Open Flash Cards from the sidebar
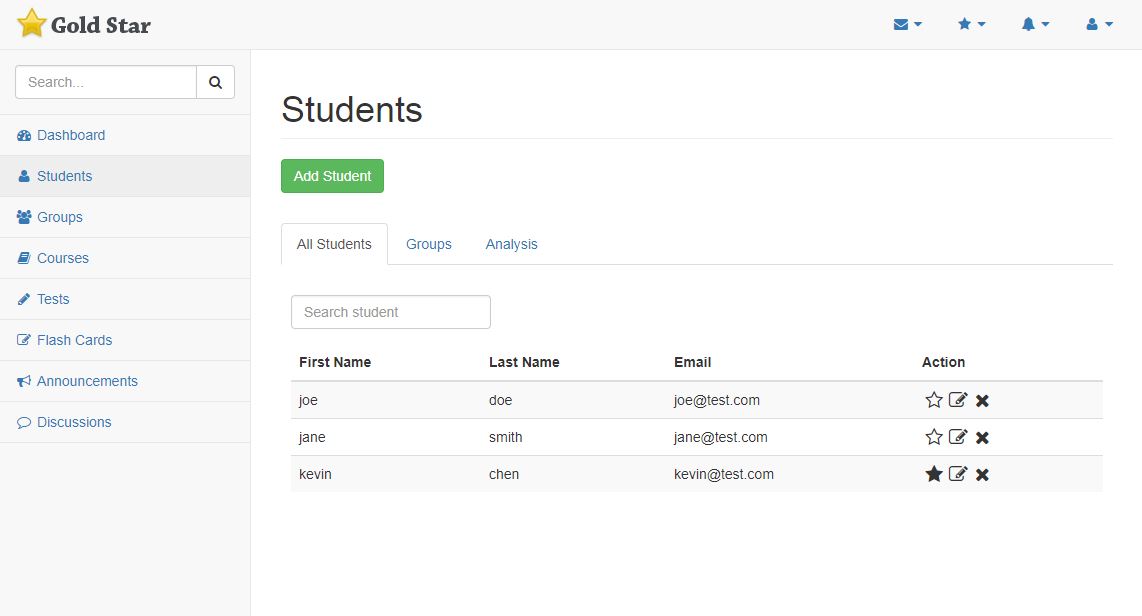Viewport: 1142px width, 616px height. click(73, 340)
